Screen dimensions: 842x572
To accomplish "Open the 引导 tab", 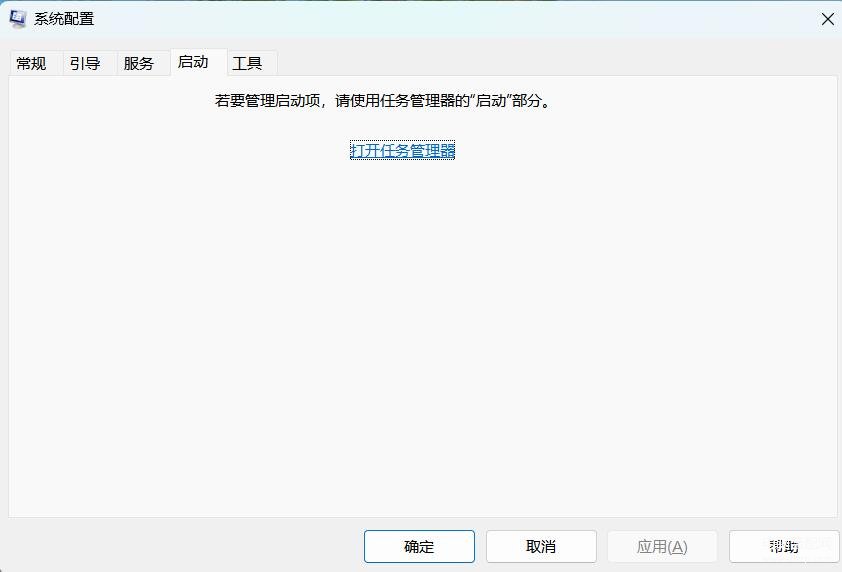I will tap(90, 63).
